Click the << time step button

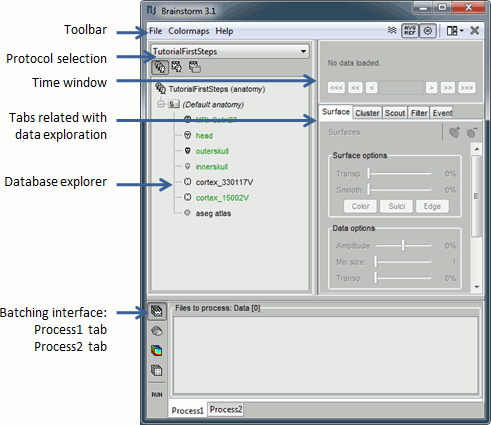355,88
